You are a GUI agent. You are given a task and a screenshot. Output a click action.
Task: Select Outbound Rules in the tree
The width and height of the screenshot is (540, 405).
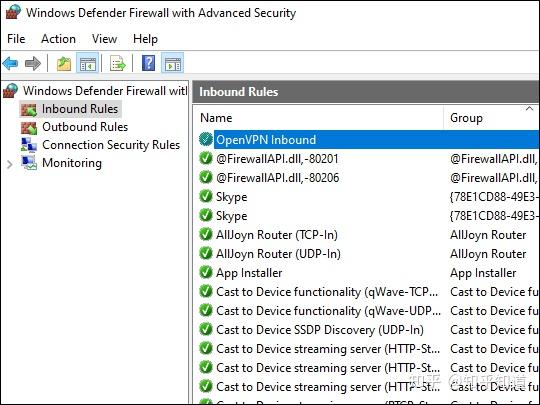85,127
